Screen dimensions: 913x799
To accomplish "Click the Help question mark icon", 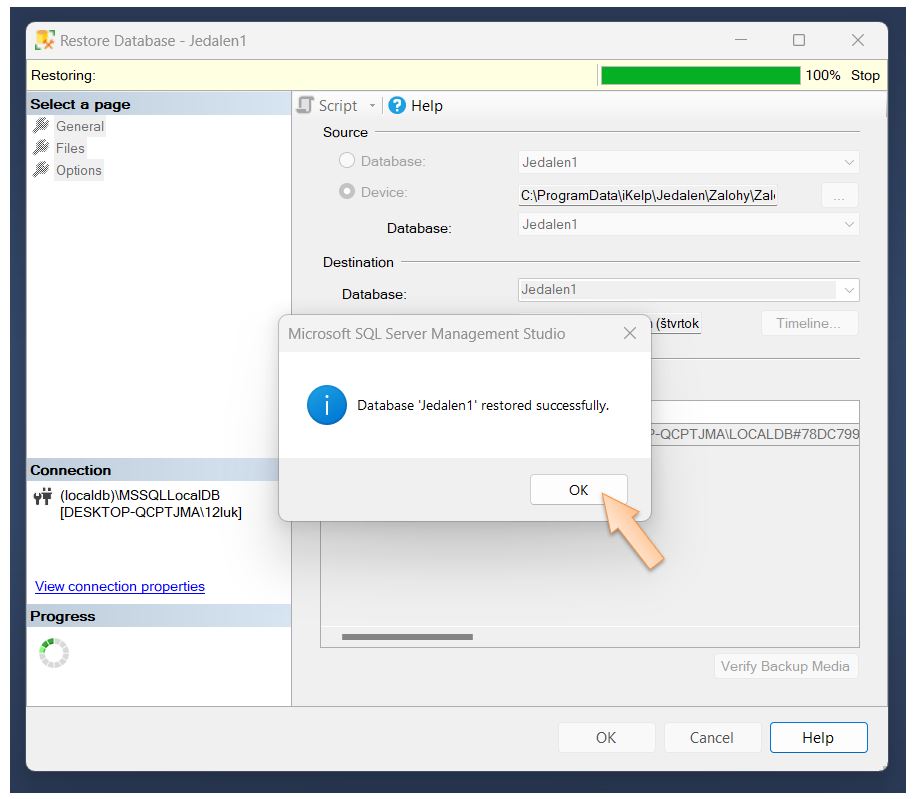I will (397, 106).
